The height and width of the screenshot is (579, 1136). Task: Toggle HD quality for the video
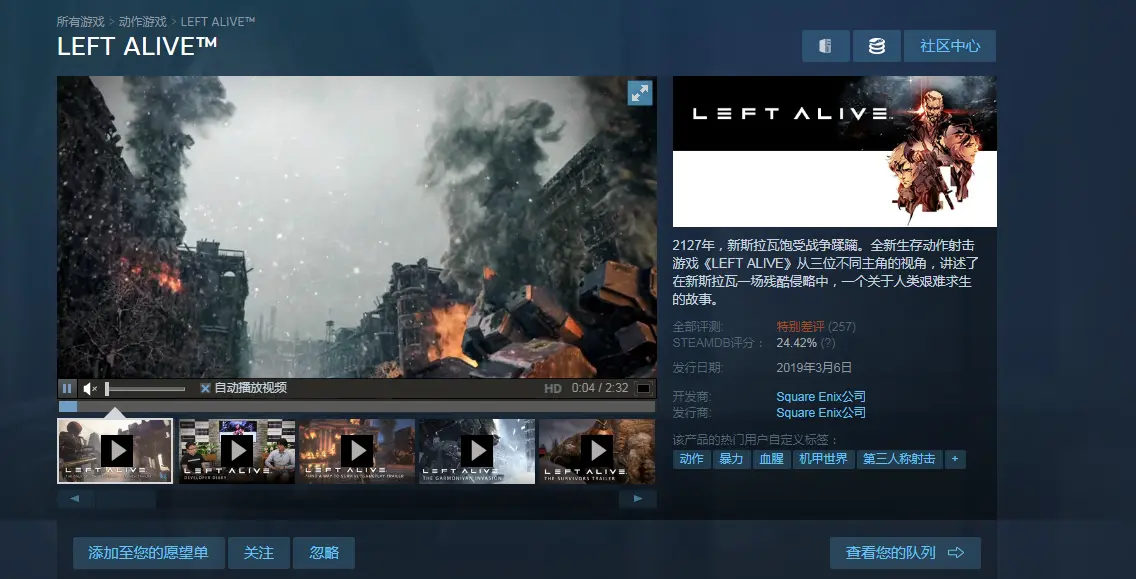pyautogui.click(x=553, y=388)
